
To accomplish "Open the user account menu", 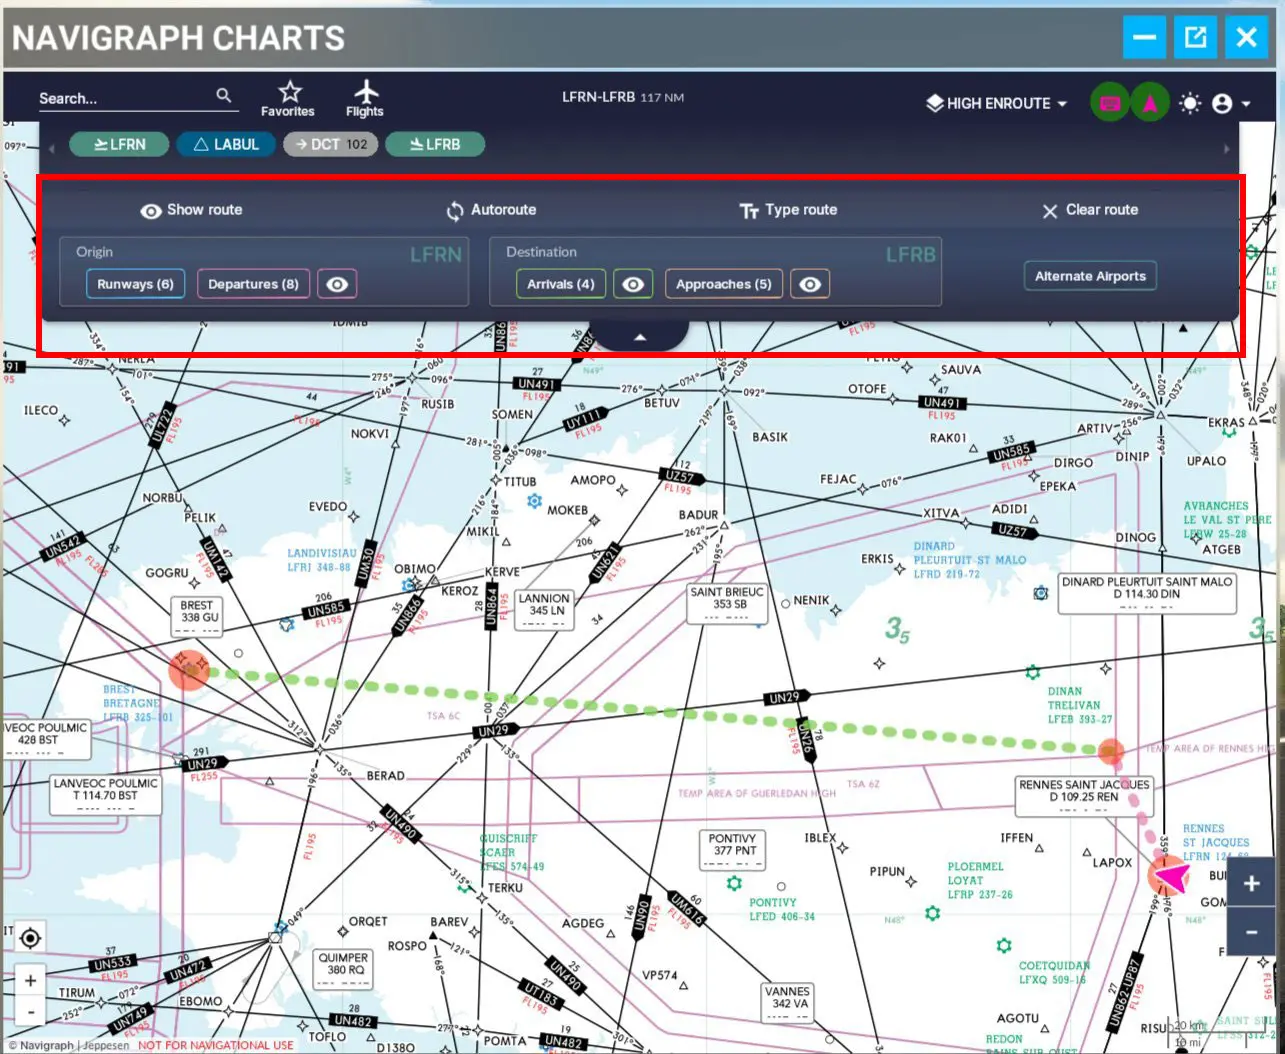I will coord(1231,103).
